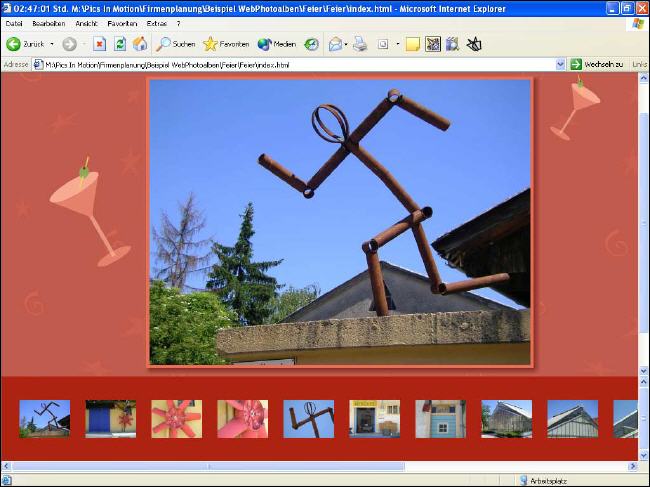Screen dimensions: 650x487
Task: Click the Wechseln zu button
Action: [596, 64]
